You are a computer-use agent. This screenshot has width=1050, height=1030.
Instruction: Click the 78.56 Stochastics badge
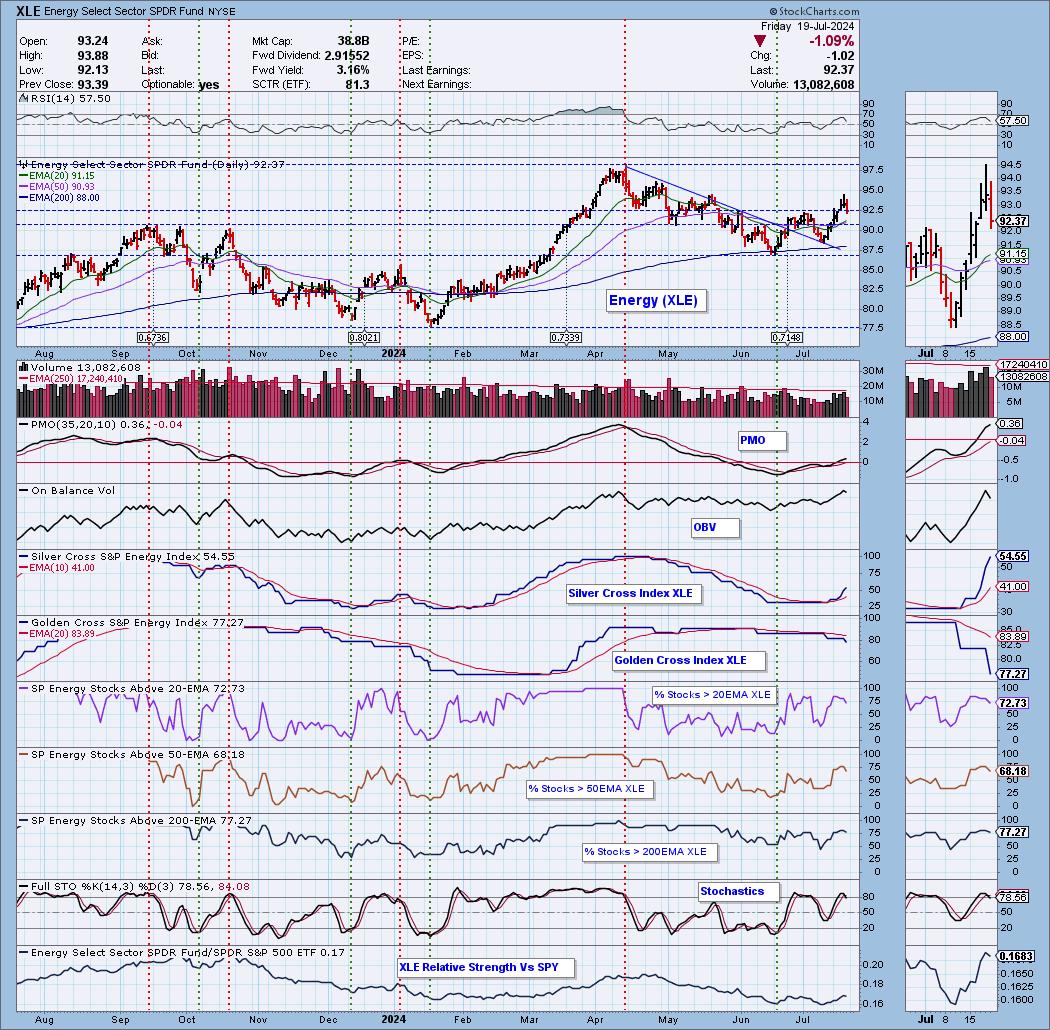coord(1013,897)
